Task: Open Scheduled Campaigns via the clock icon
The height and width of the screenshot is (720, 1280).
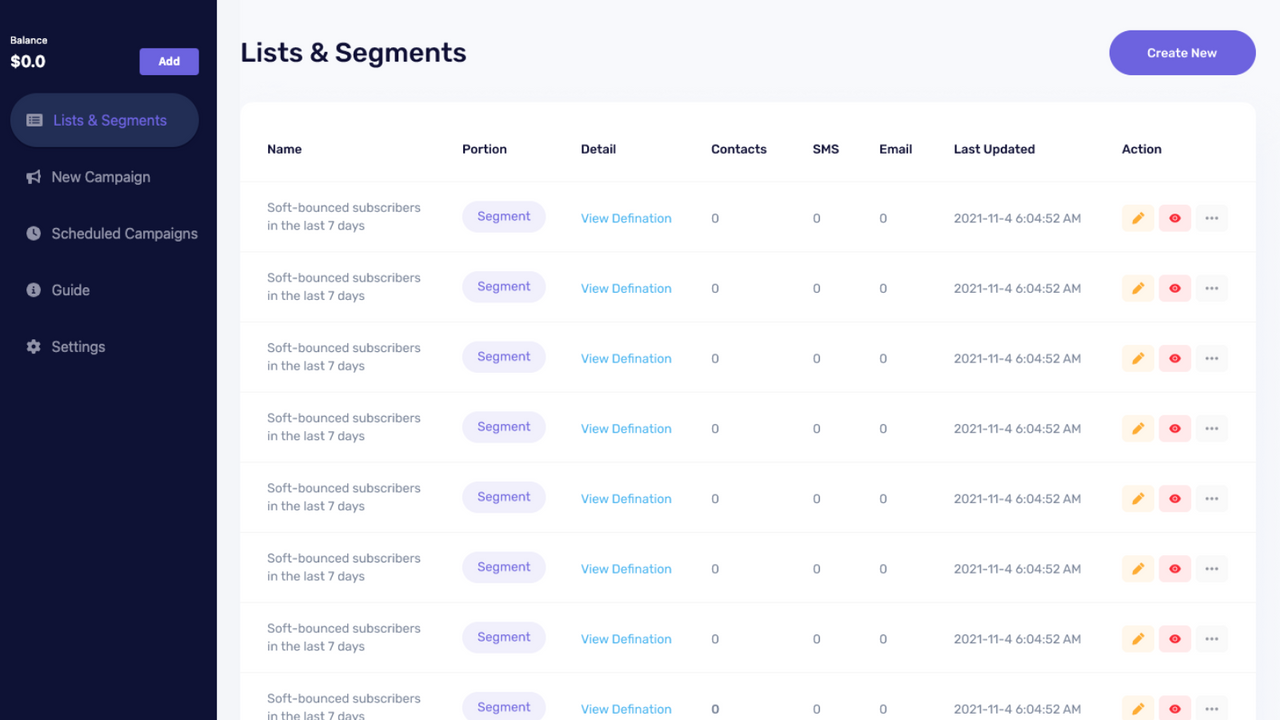Action: [33, 233]
